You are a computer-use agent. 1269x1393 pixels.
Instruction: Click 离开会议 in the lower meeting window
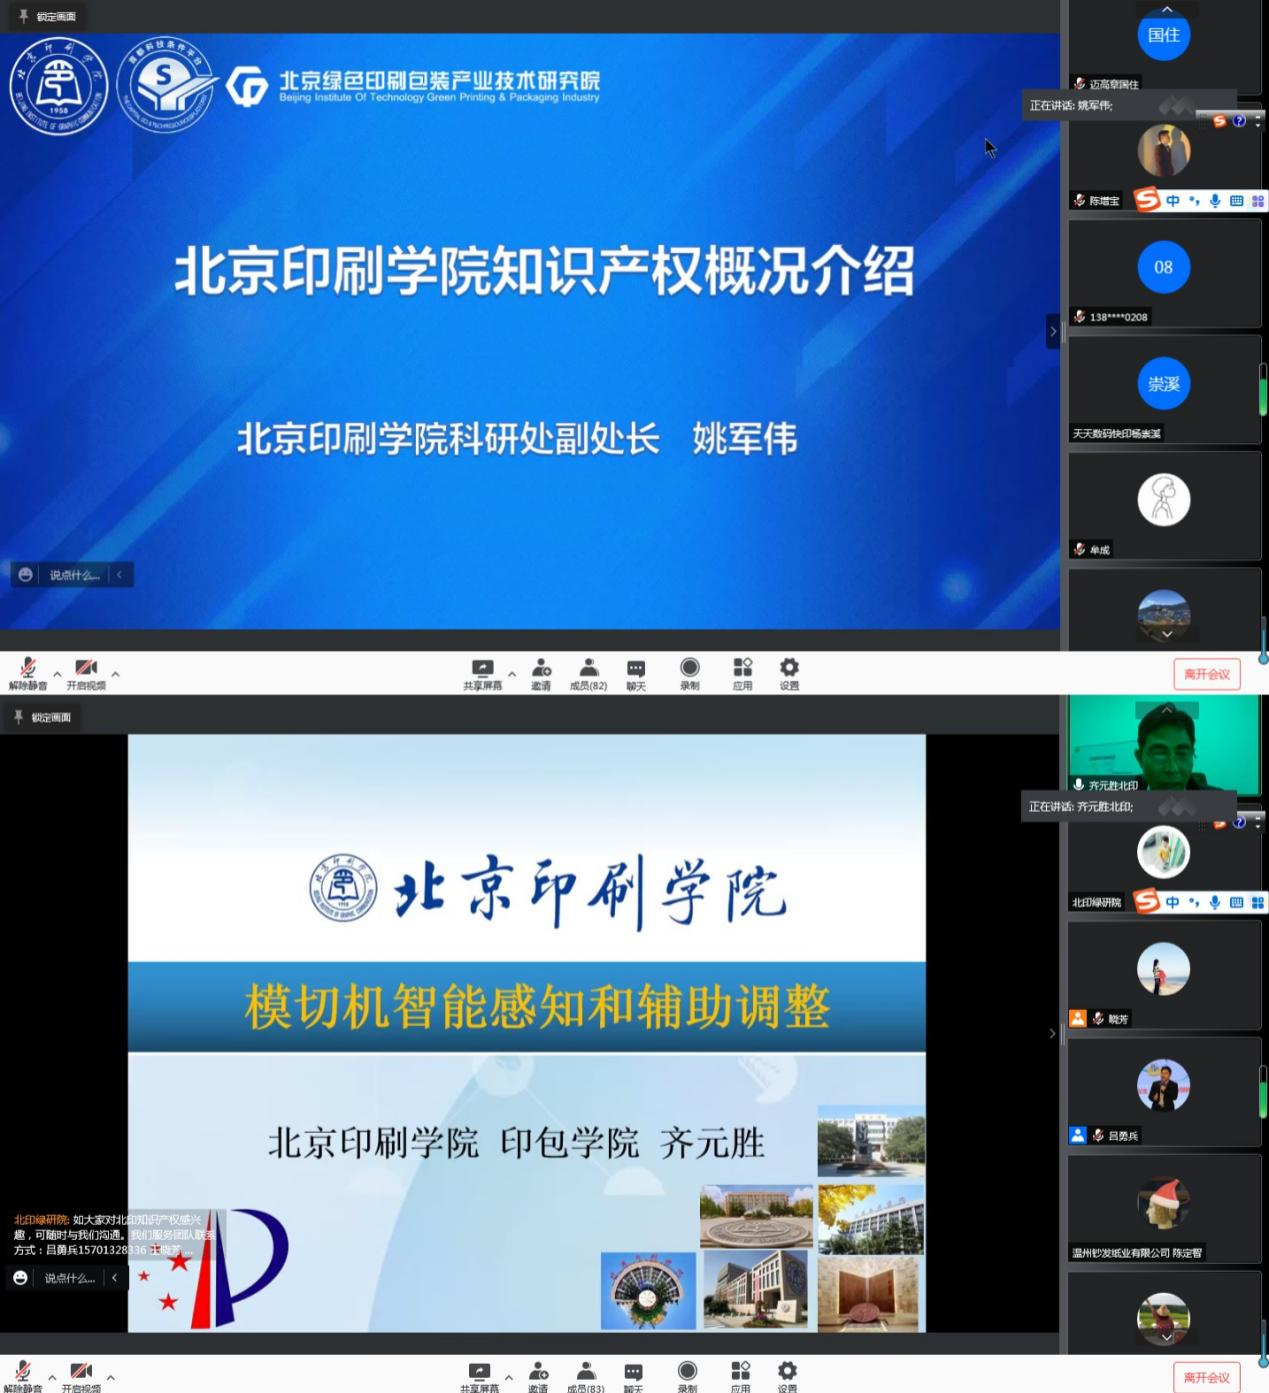tap(1206, 1377)
